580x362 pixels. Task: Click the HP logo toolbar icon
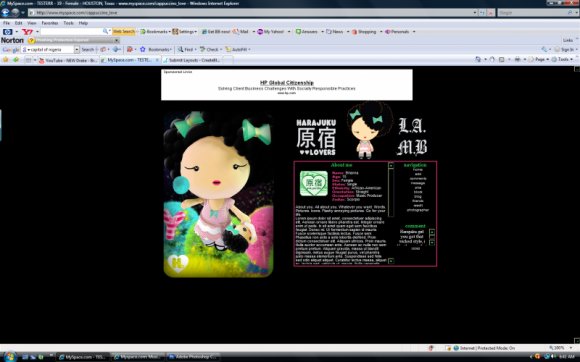click(7, 32)
